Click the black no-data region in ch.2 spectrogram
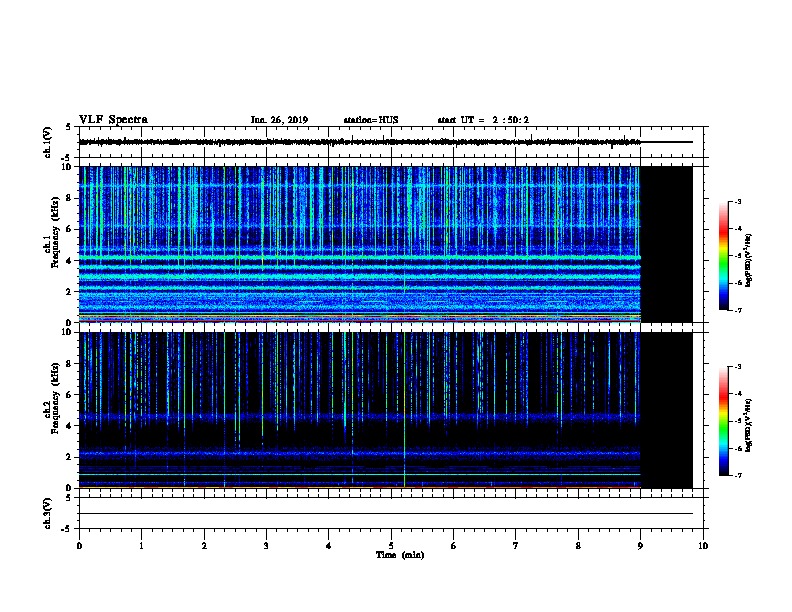 click(667, 410)
